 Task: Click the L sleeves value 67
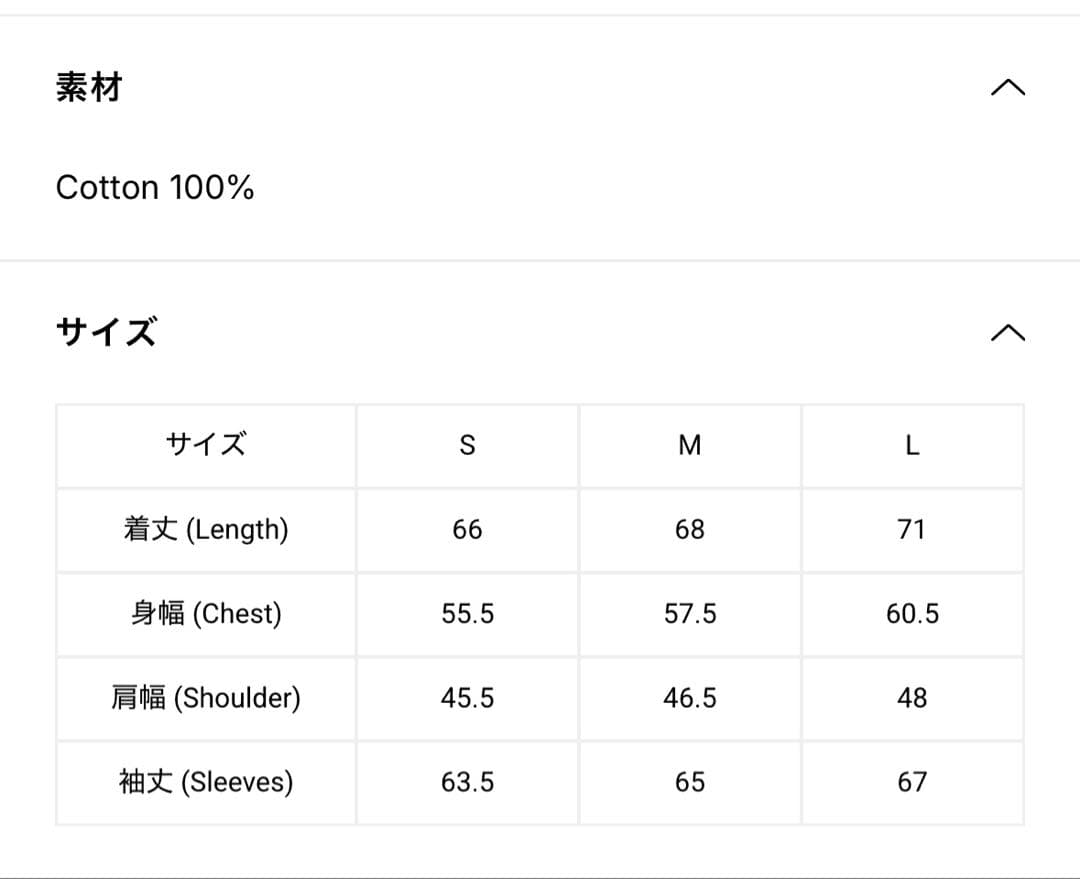click(x=912, y=781)
